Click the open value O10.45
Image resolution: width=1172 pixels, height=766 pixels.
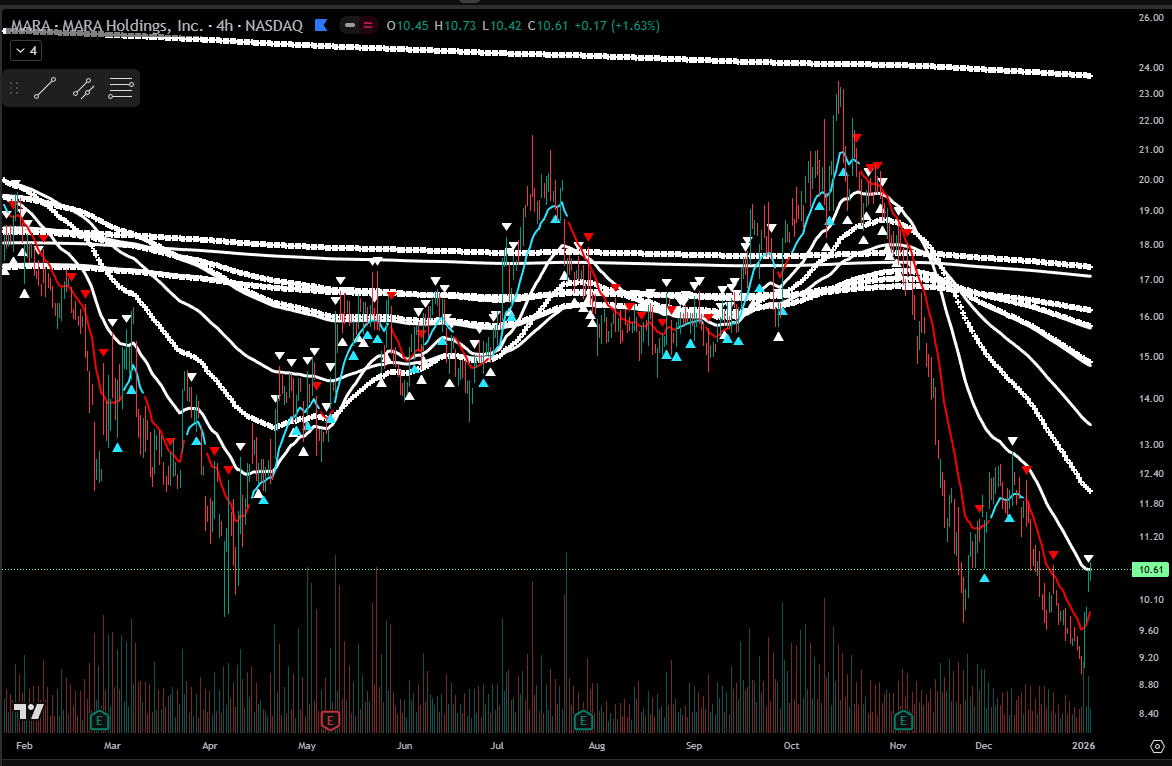pos(407,25)
